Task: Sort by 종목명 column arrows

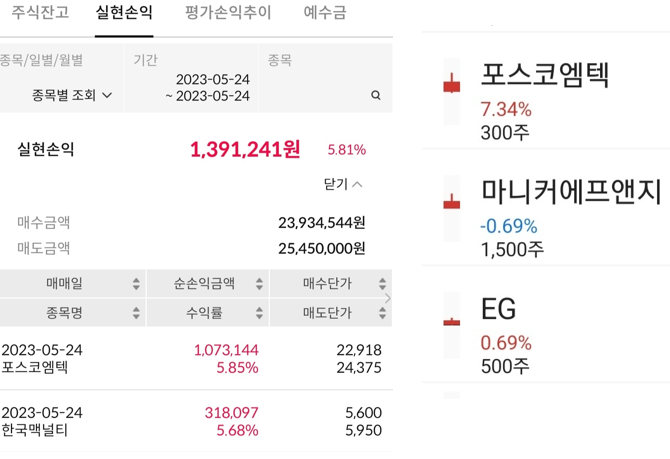Action: click(x=136, y=312)
